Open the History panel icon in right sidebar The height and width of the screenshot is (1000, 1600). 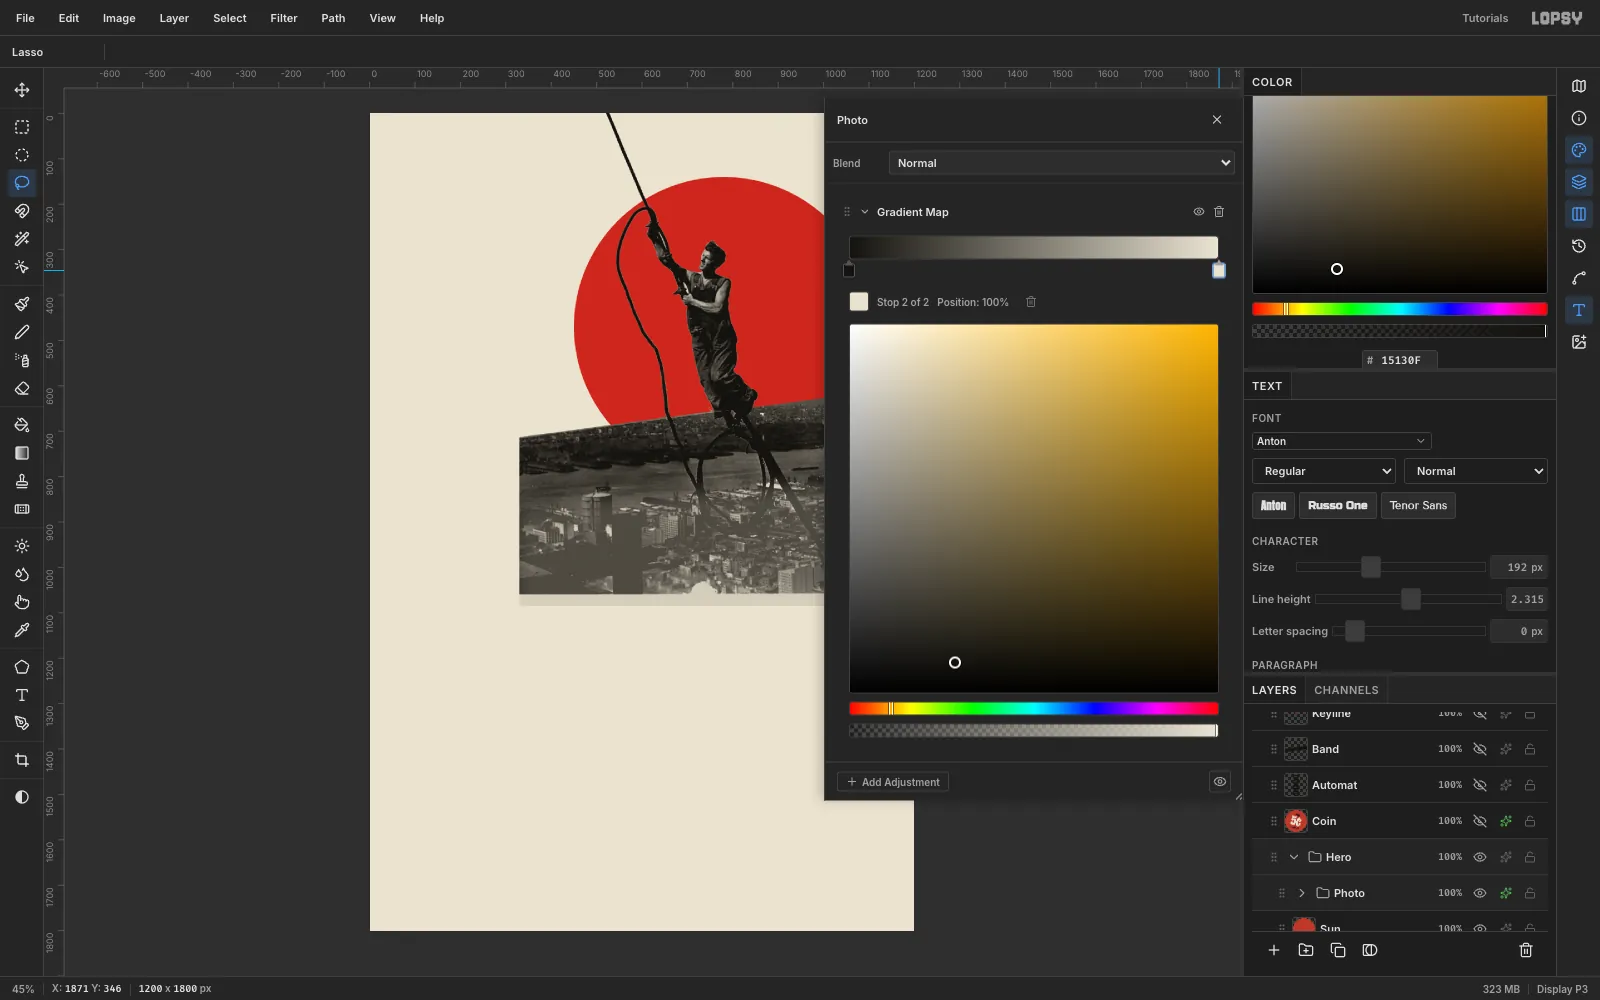tap(1579, 246)
